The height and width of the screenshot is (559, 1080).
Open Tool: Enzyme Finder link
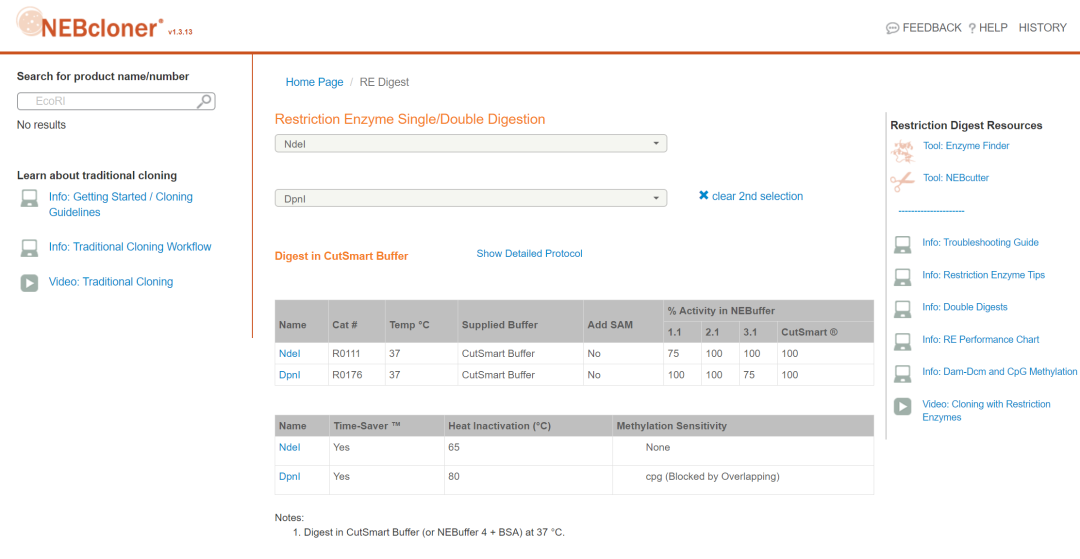click(x=966, y=146)
